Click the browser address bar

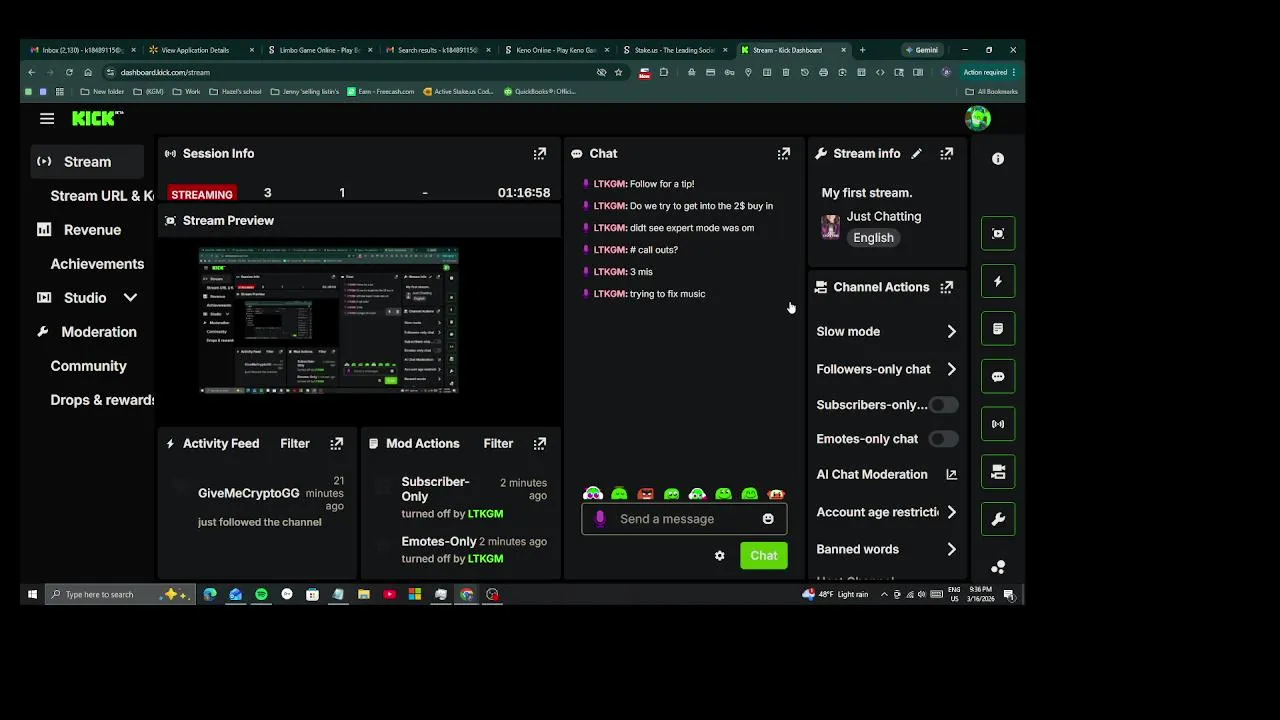(x=350, y=72)
